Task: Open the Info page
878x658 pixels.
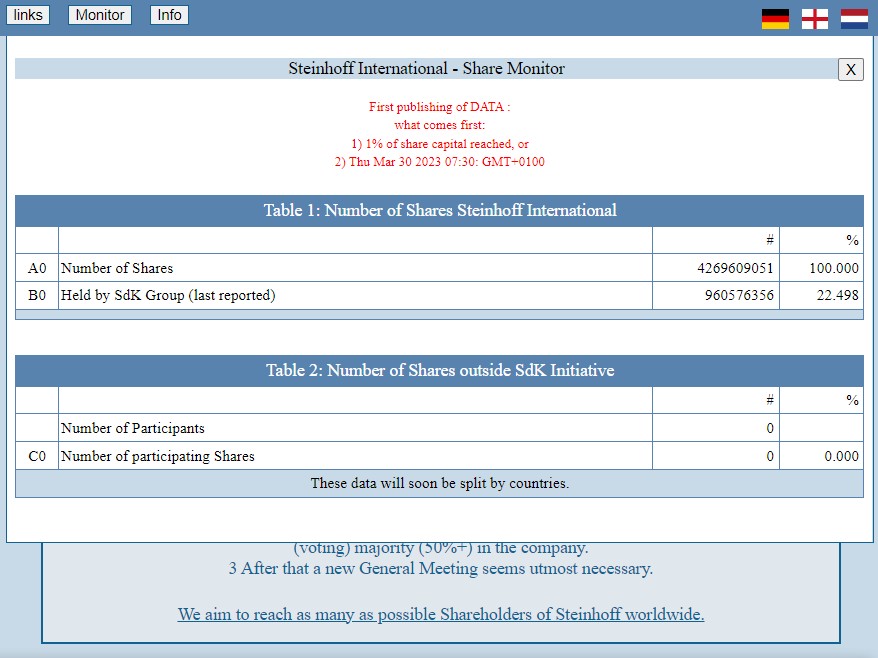Action: point(168,14)
